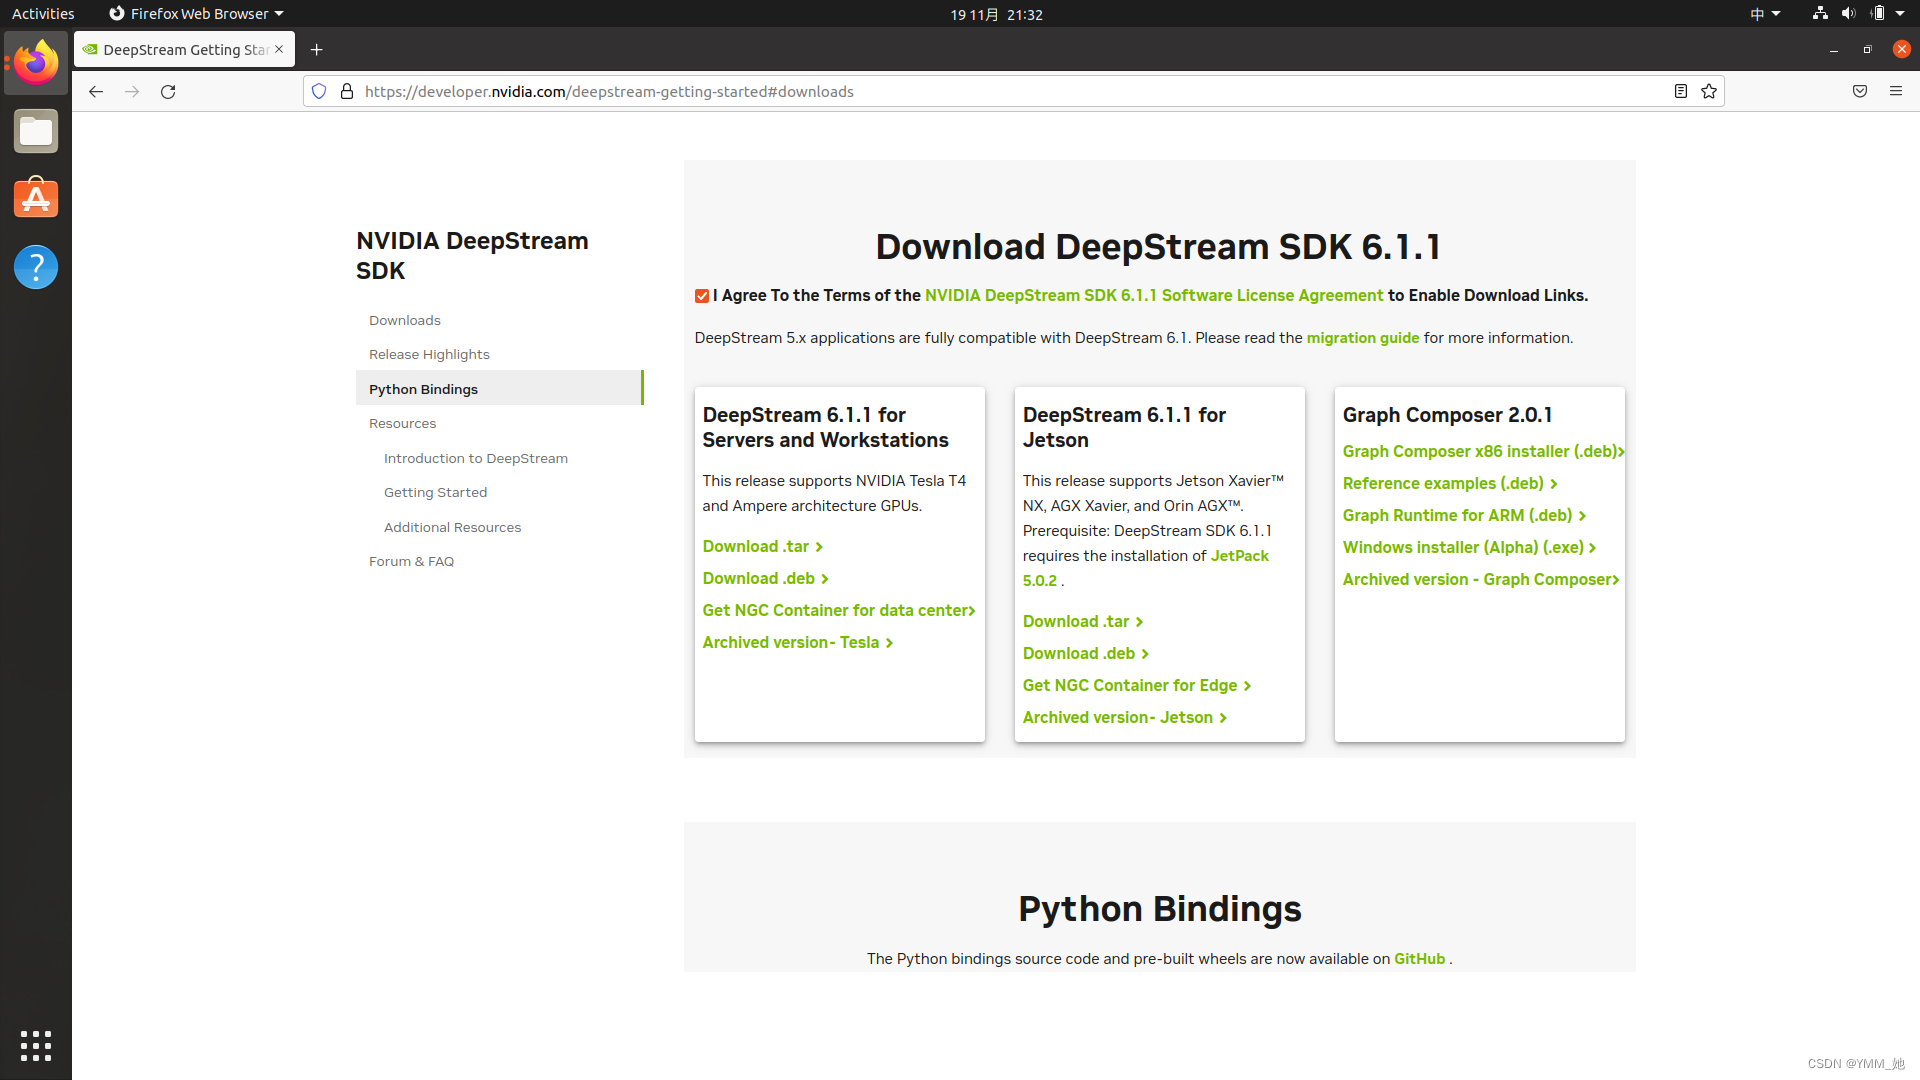Click the volume speaker icon
This screenshot has width=1920, height=1080.
tap(1848, 14)
